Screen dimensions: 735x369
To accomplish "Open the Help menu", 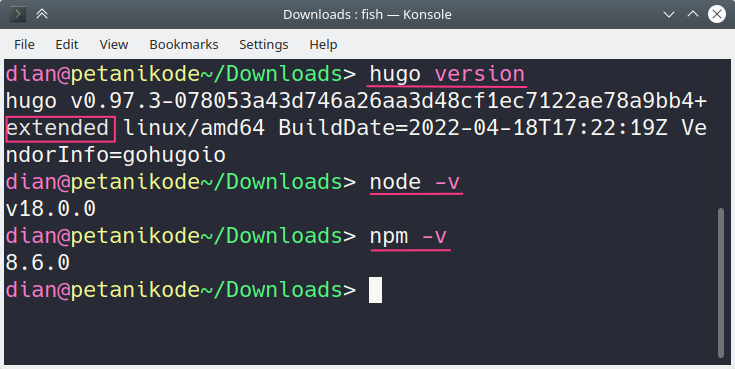I will (x=323, y=45).
